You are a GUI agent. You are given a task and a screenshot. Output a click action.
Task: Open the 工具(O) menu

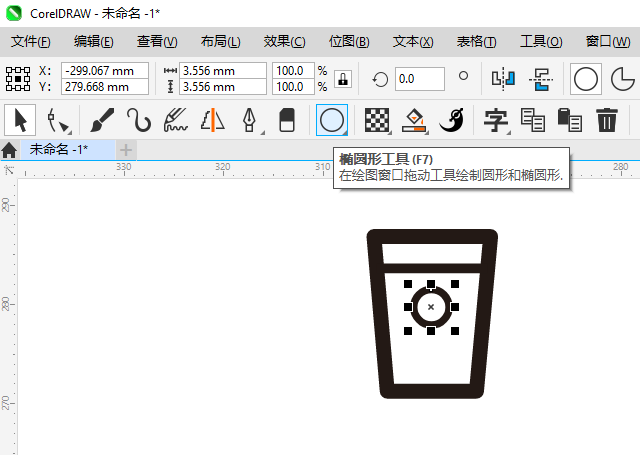pyautogui.click(x=541, y=41)
